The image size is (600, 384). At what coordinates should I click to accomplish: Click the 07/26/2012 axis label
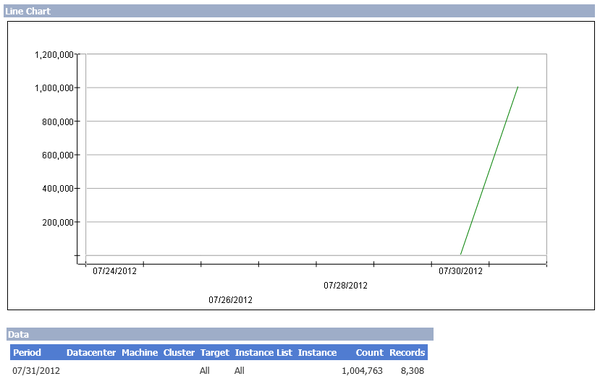230,300
